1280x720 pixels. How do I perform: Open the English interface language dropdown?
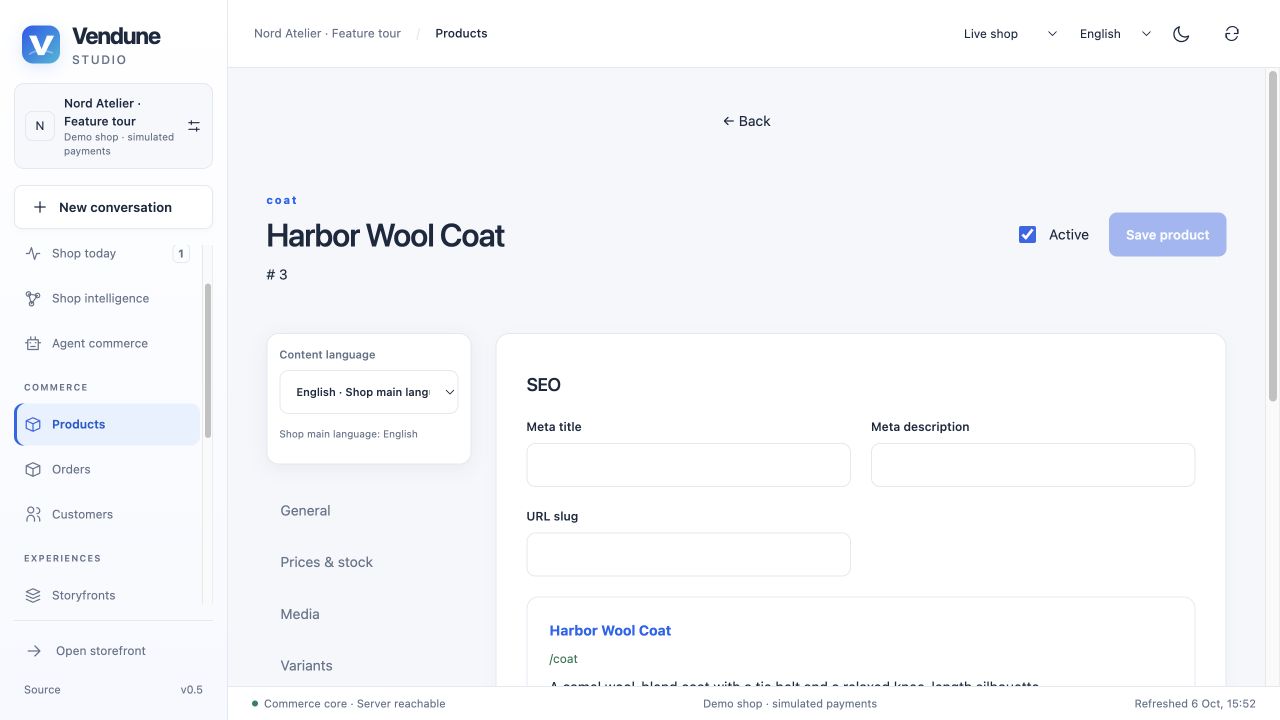pos(1114,34)
